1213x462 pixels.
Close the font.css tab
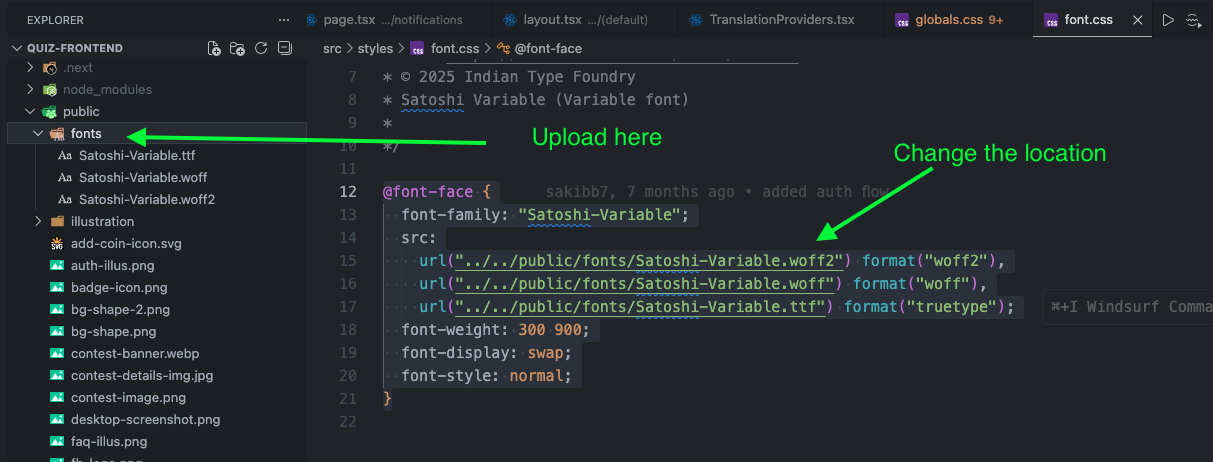pos(1137,20)
